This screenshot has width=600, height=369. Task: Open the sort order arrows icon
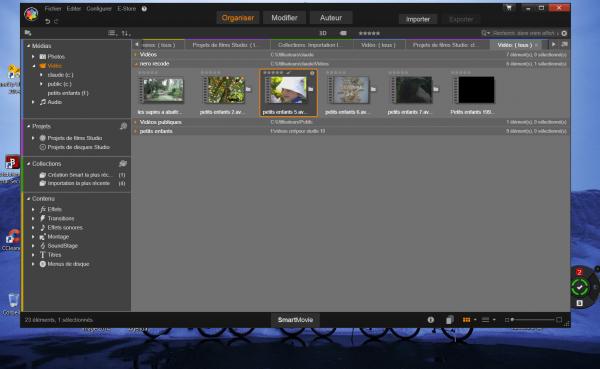coord(126,33)
